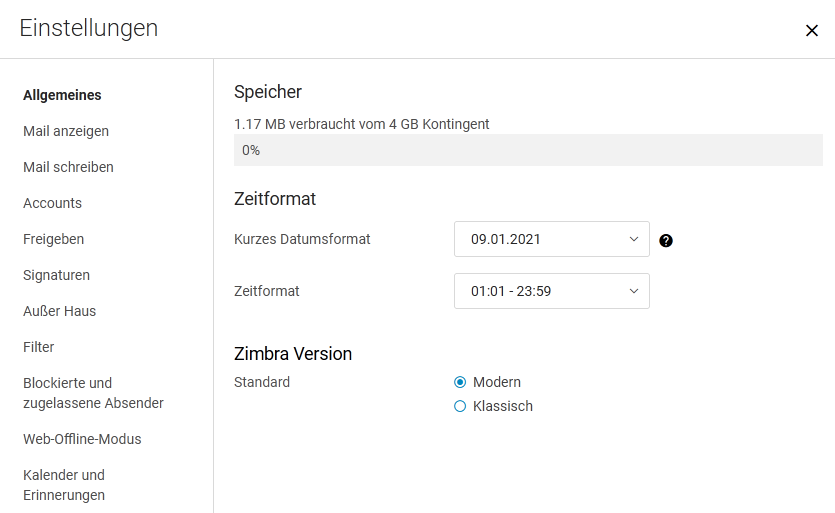This screenshot has height=513, width=835.
Task: Click the storage usage 0% bar
Action: point(528,150)
